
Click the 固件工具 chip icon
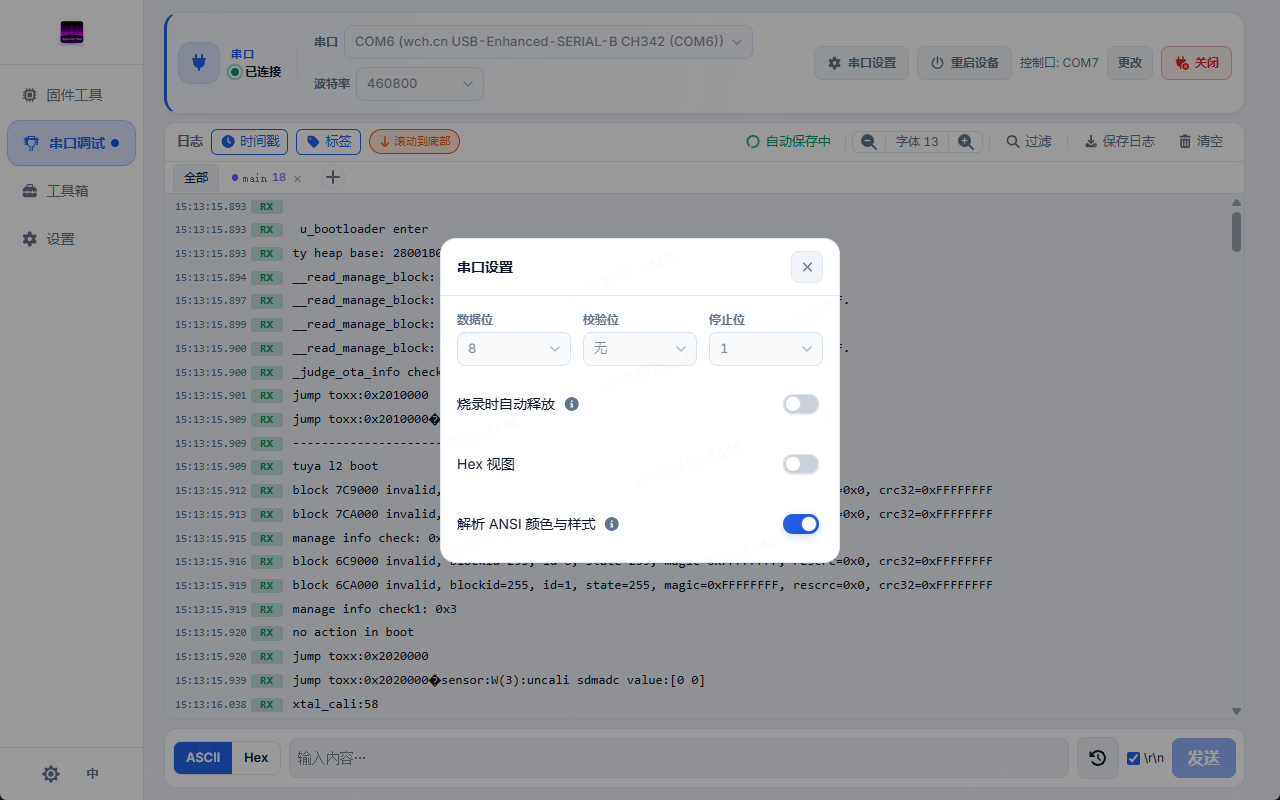click(x=30, y=95)
